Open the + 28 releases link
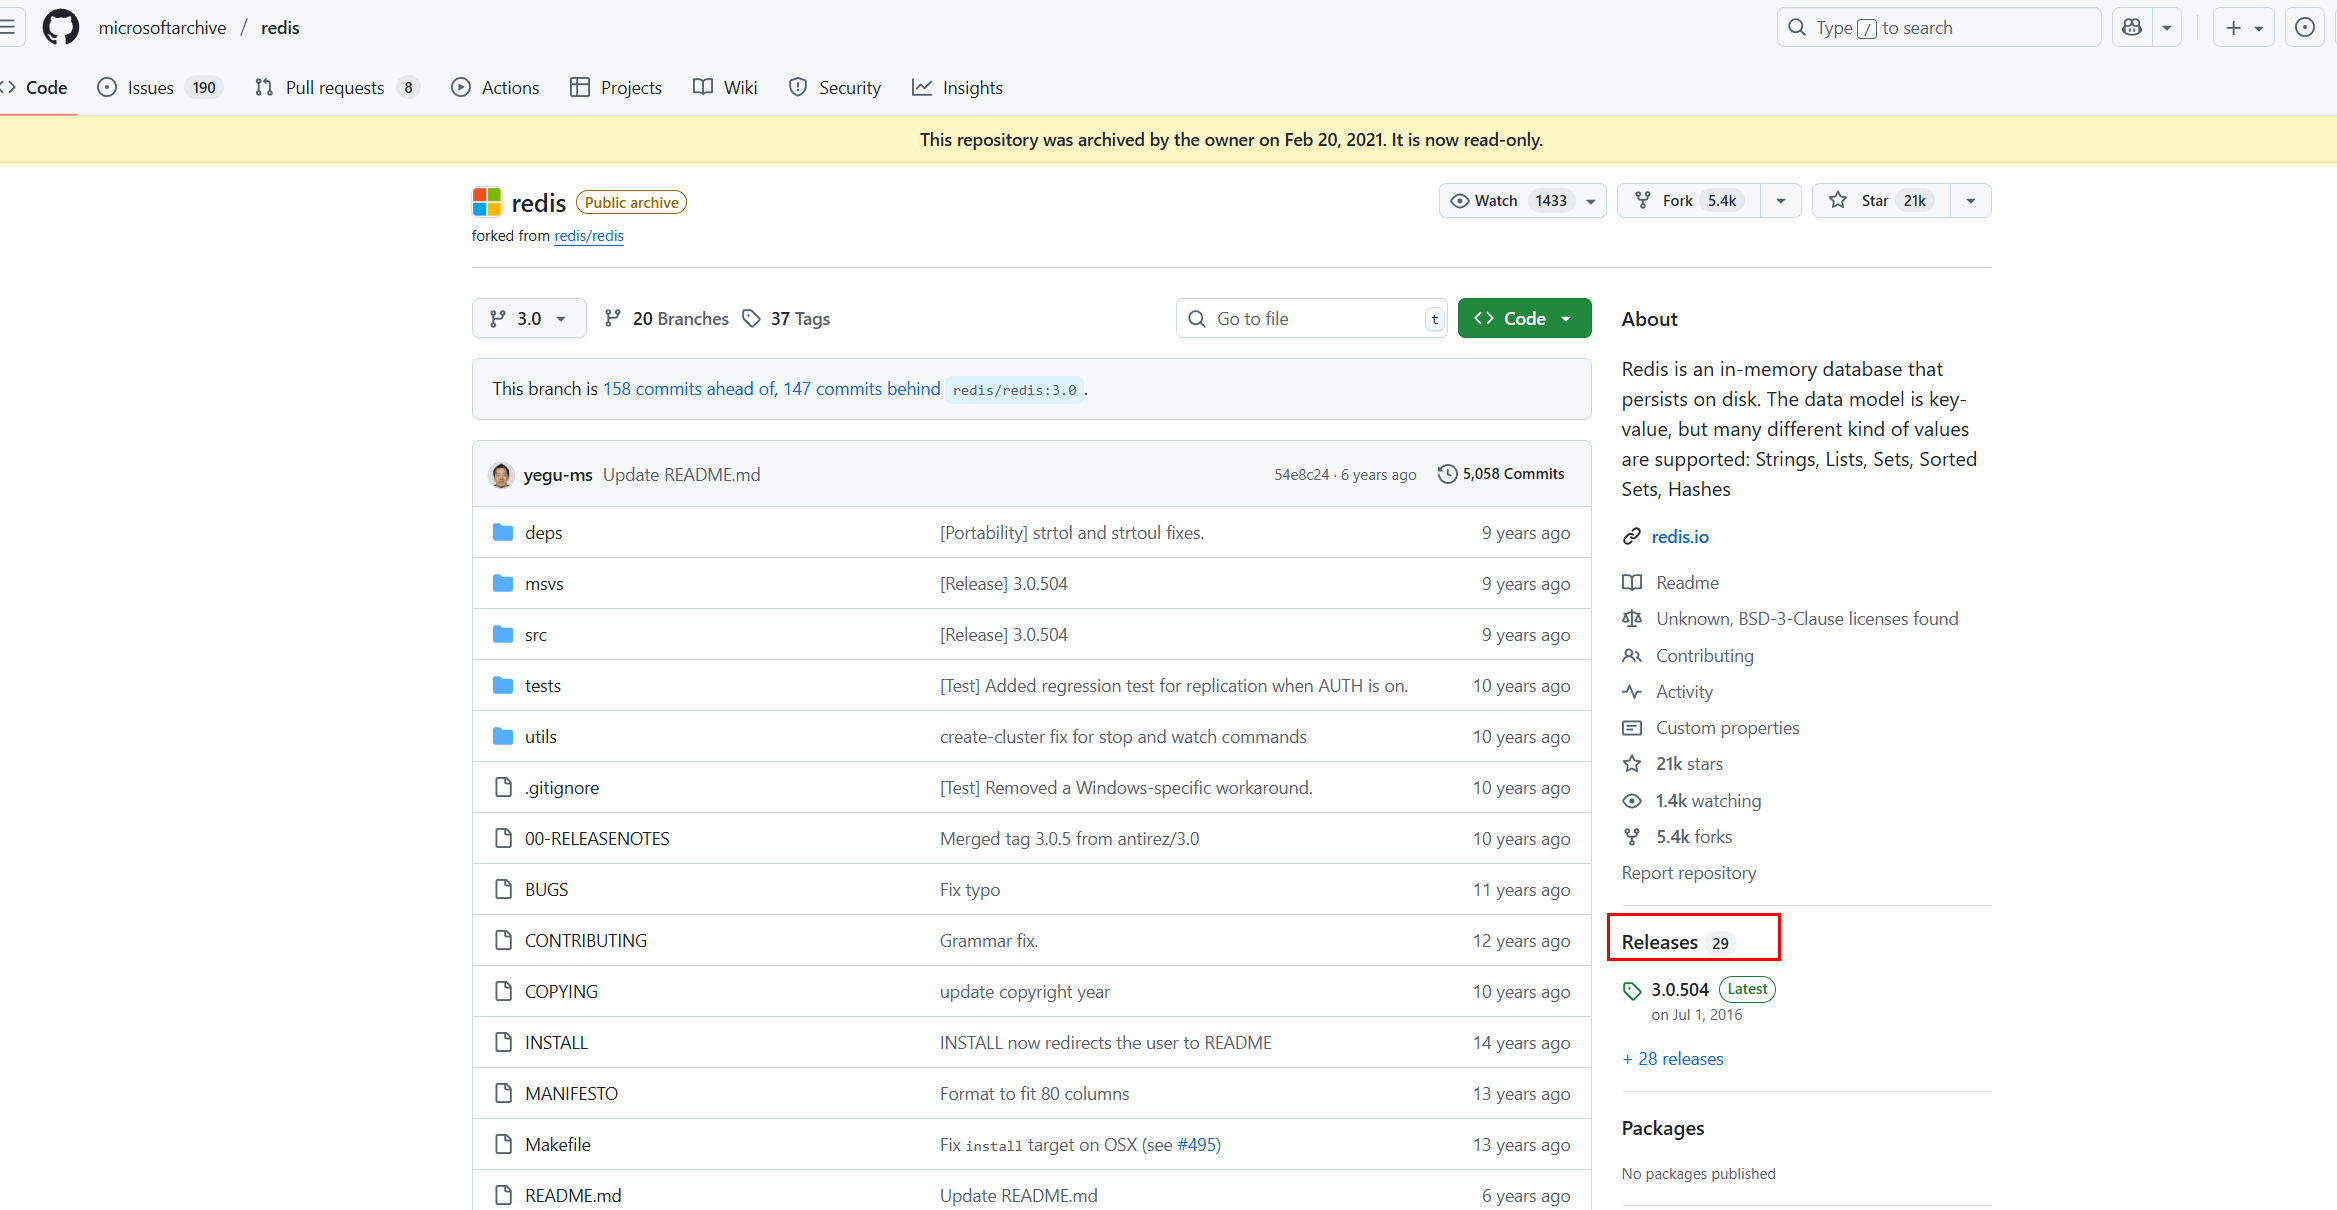The image size is (2337, 1210). tap(1673, 1058)
